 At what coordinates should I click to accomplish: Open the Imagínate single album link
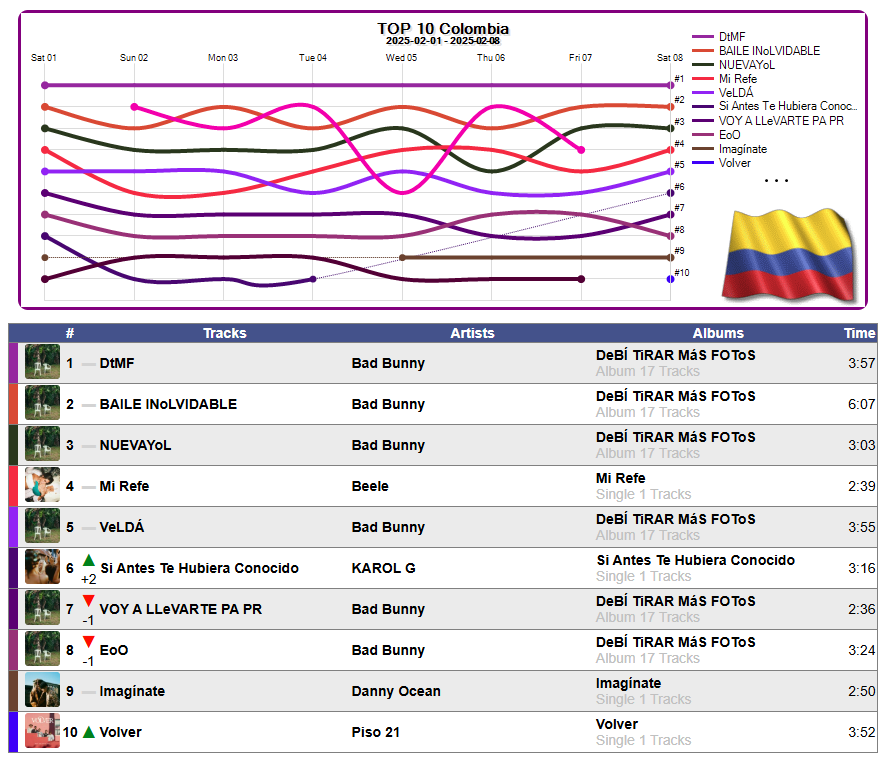tap(628, 684)
